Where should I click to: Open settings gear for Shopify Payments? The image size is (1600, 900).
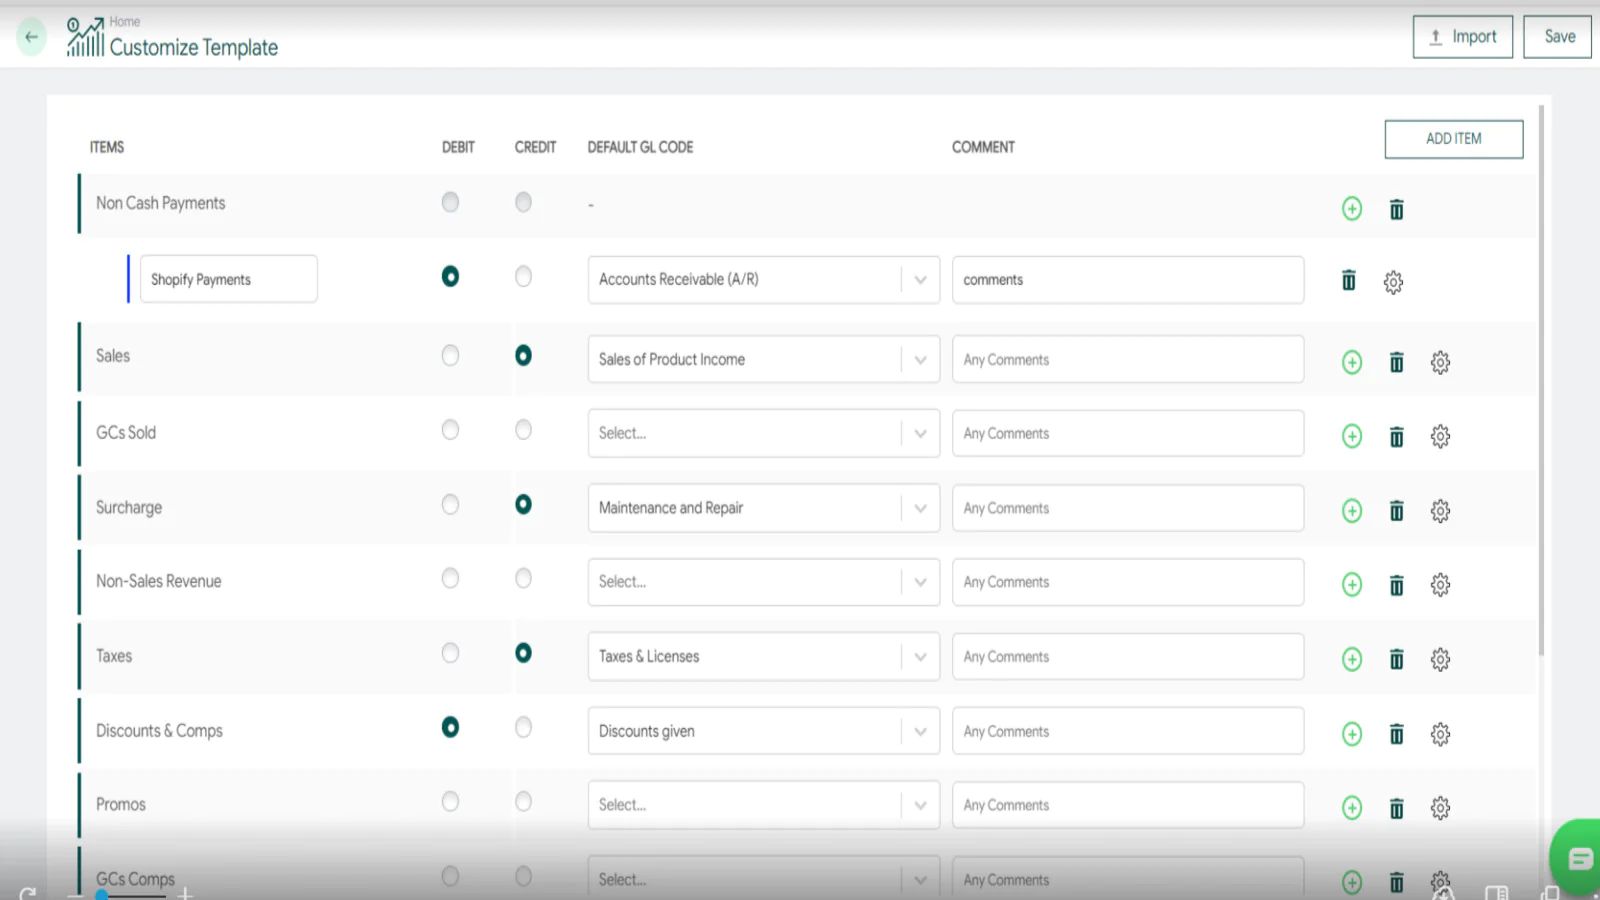1393,282
